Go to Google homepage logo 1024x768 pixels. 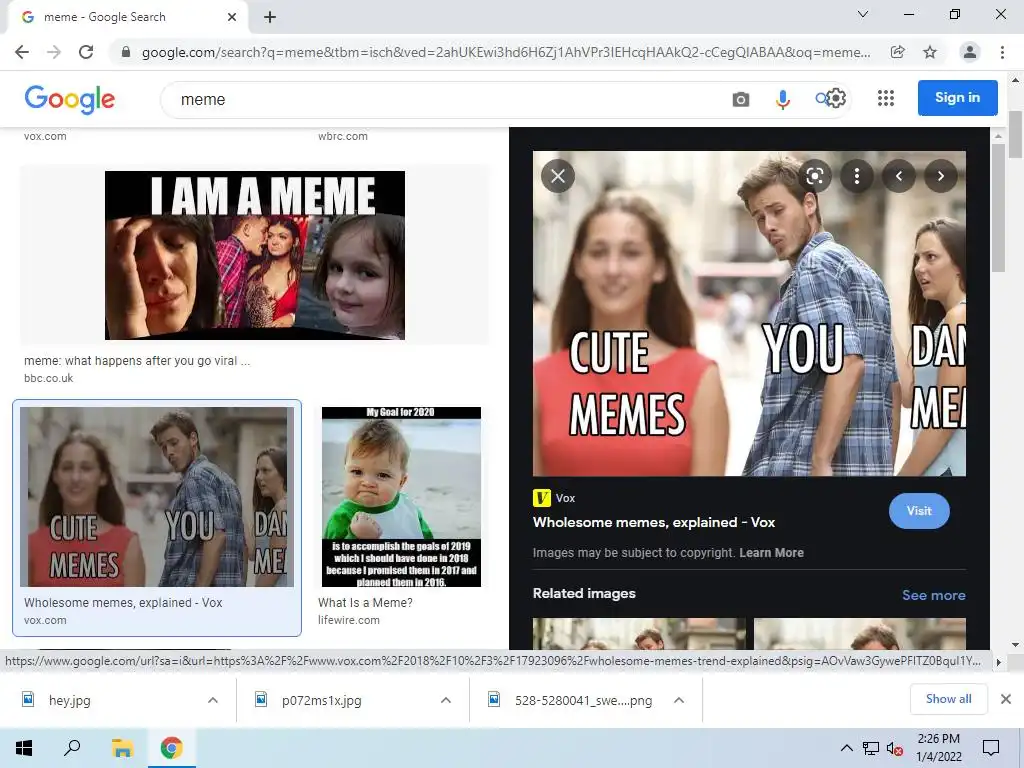(69, 99)
